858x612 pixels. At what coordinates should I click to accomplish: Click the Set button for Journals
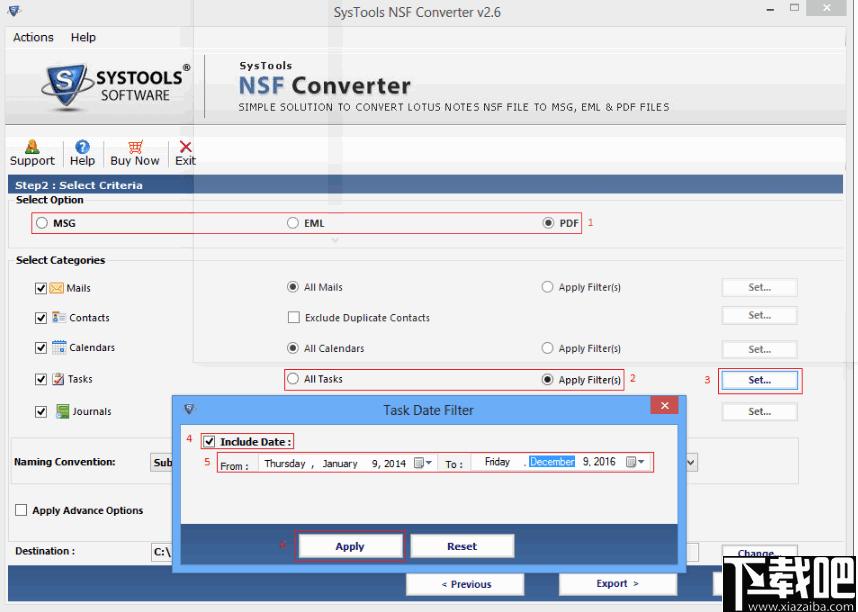(760, 412)
